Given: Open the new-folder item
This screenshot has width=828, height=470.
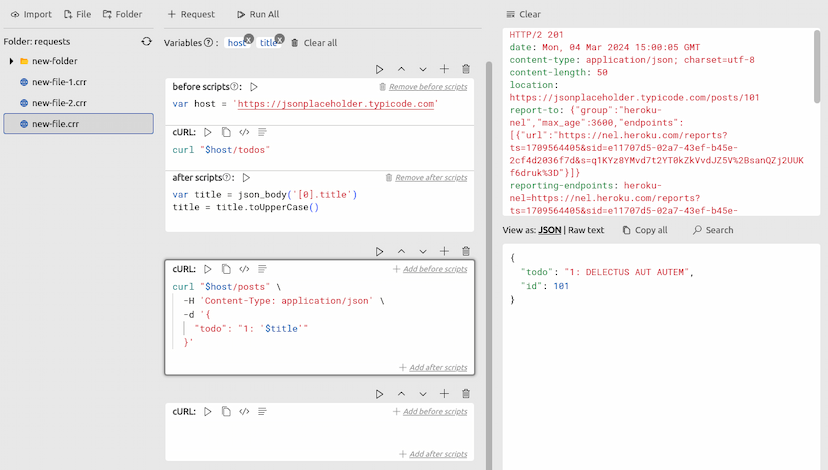Looking at the screenshot, I should coord(54,61).
